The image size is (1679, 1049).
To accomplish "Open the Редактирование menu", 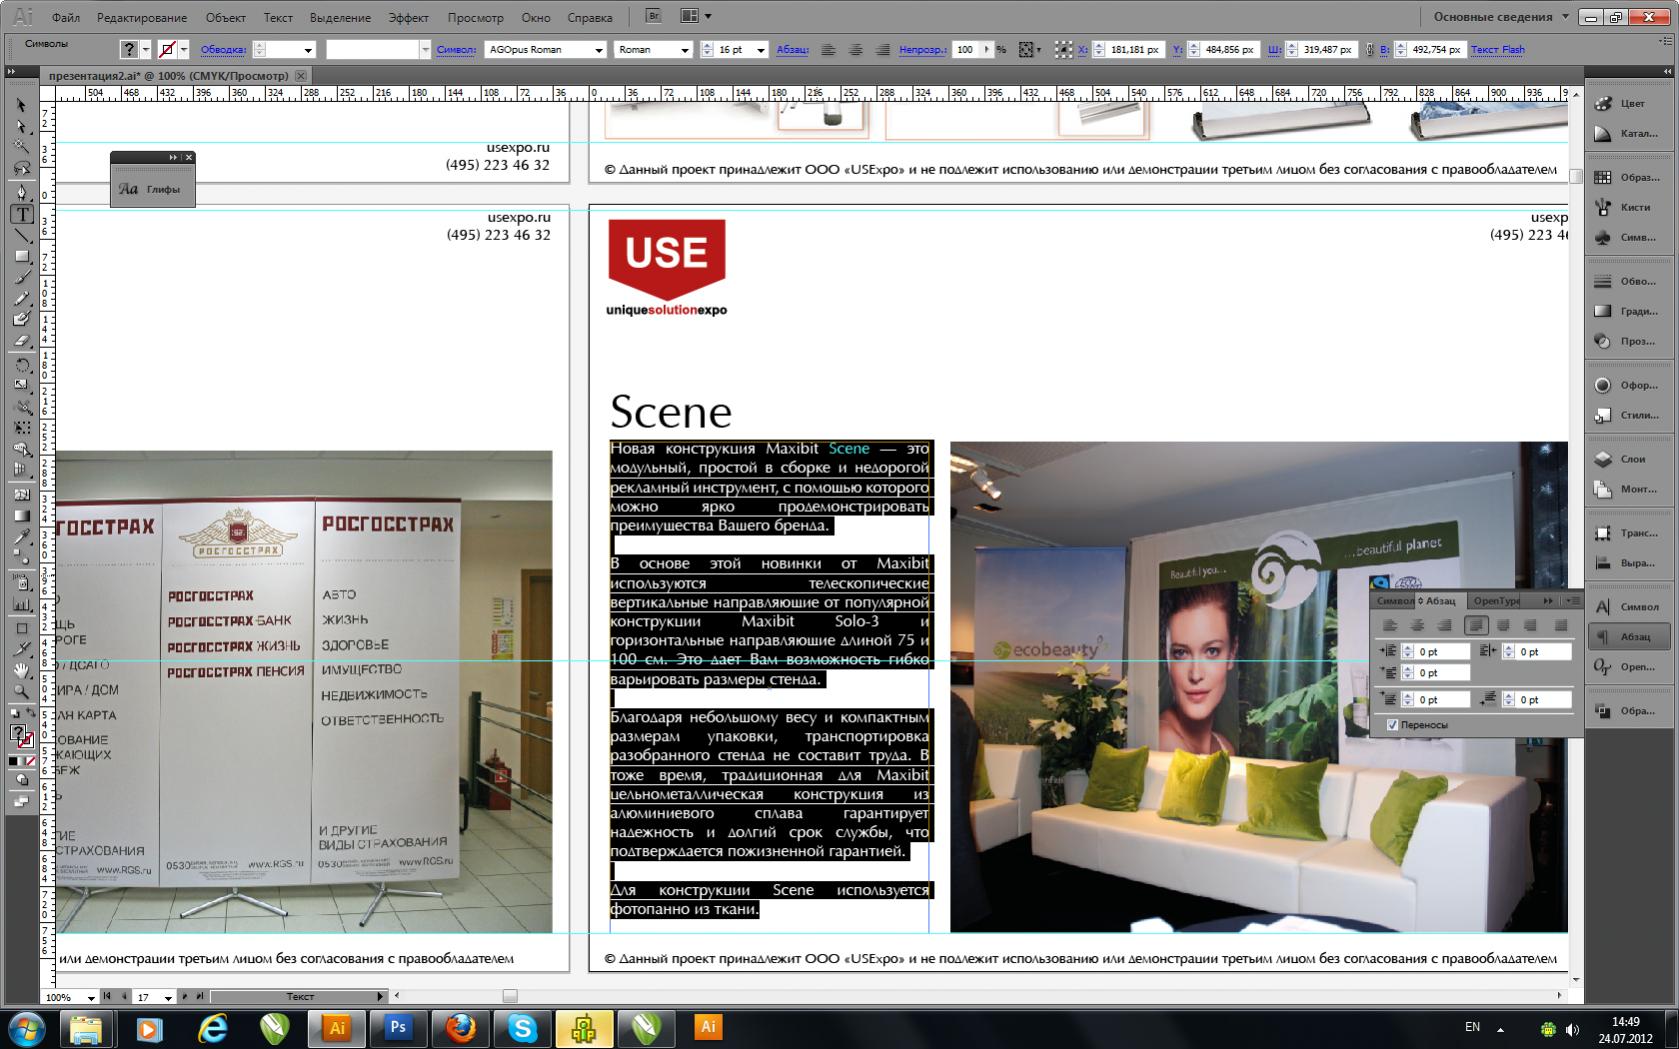I will [142, 17].
